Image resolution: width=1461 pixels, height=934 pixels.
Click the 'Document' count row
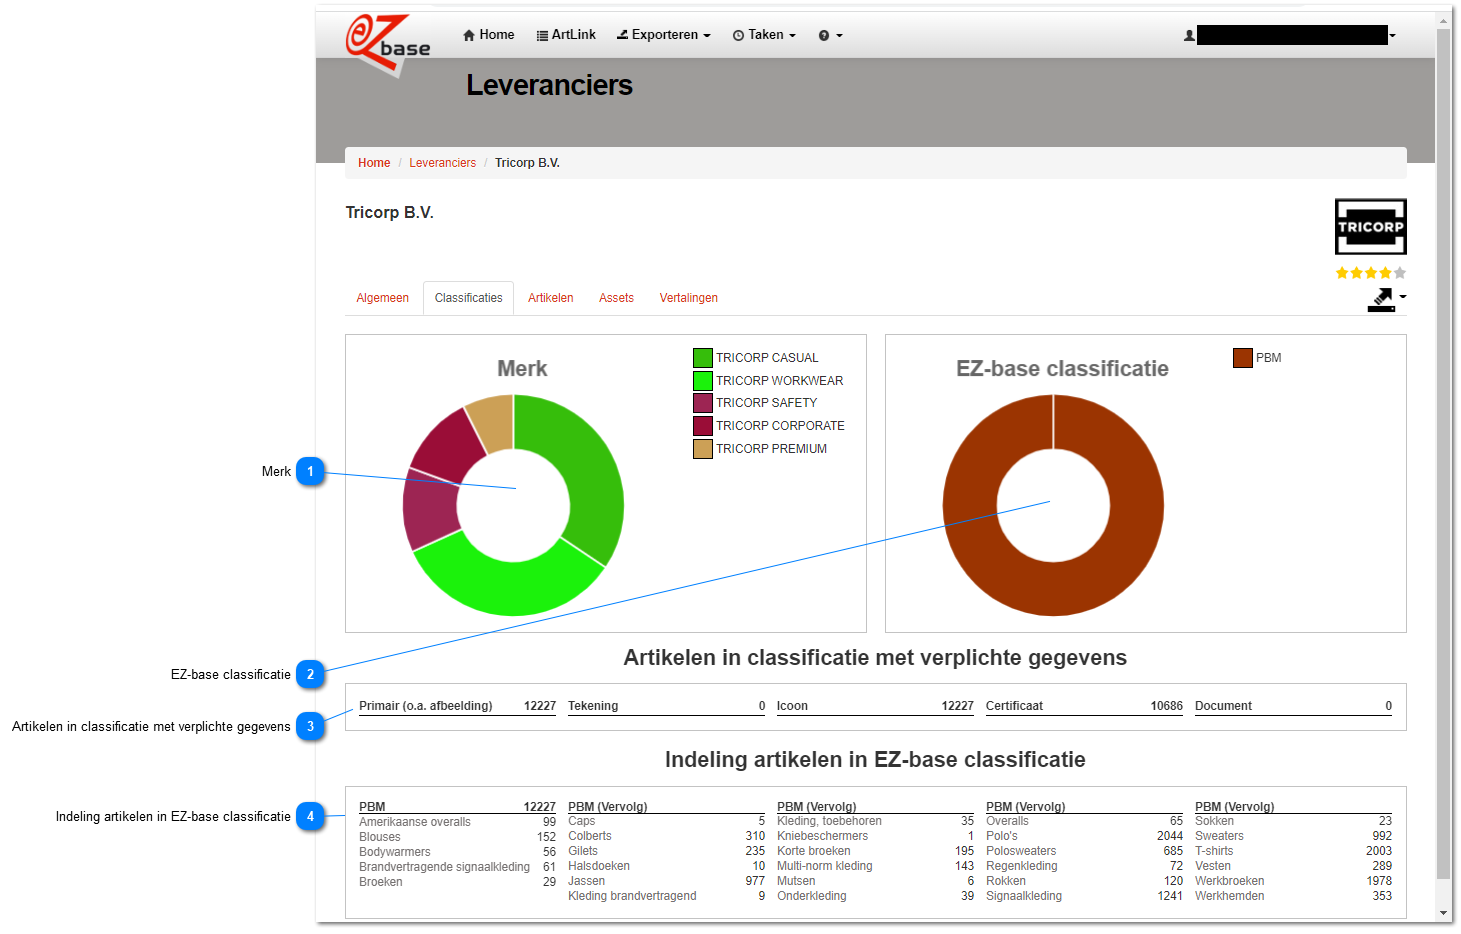point(1293,706)
